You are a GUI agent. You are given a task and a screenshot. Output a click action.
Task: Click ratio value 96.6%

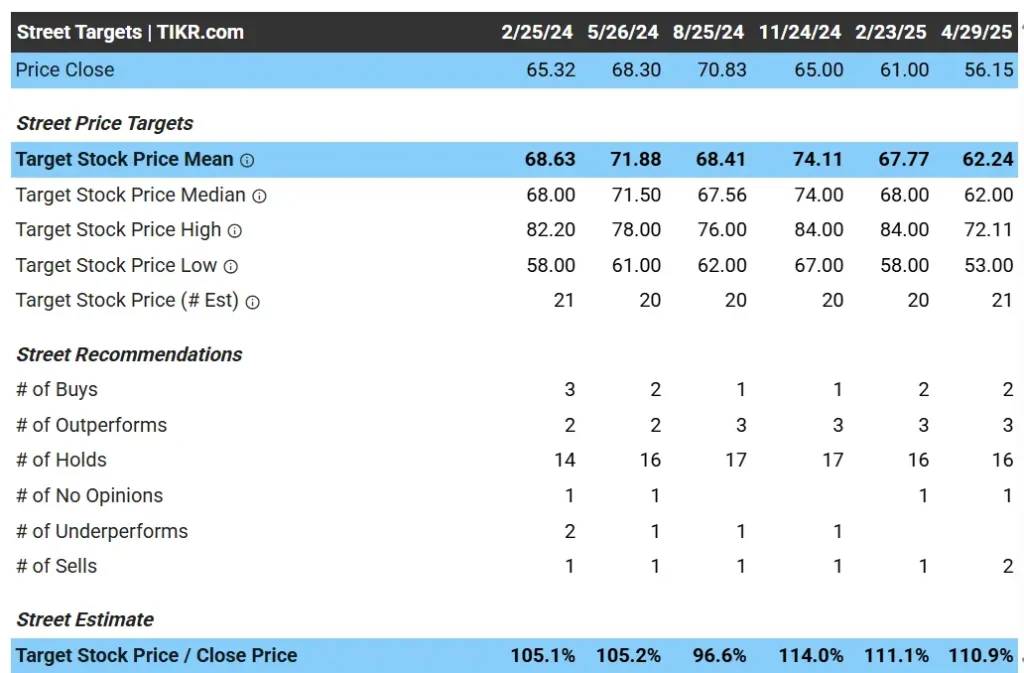[720, 655]
